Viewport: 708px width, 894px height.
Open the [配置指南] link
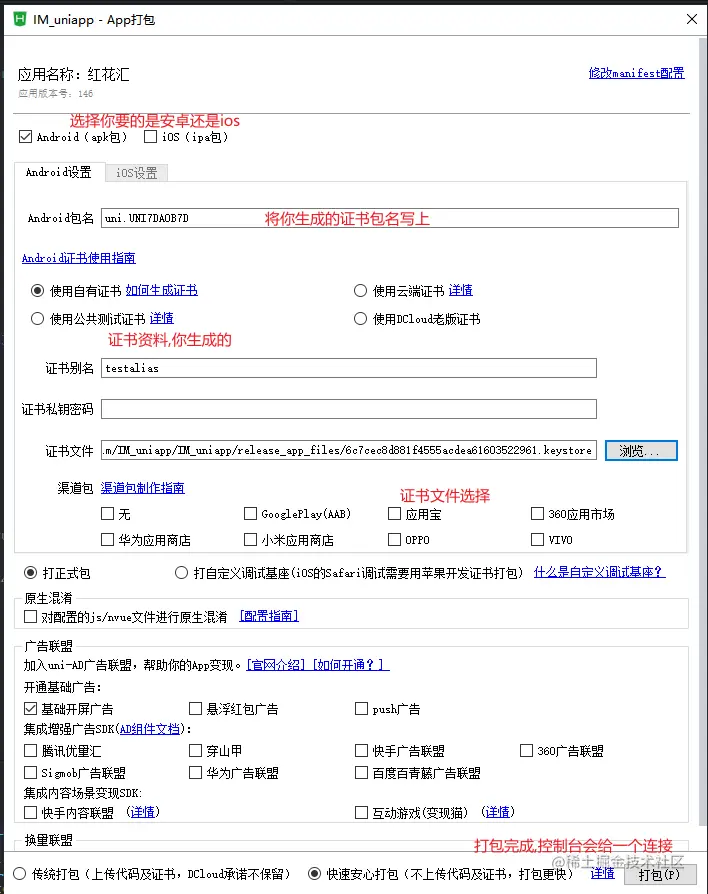[269, 616]
